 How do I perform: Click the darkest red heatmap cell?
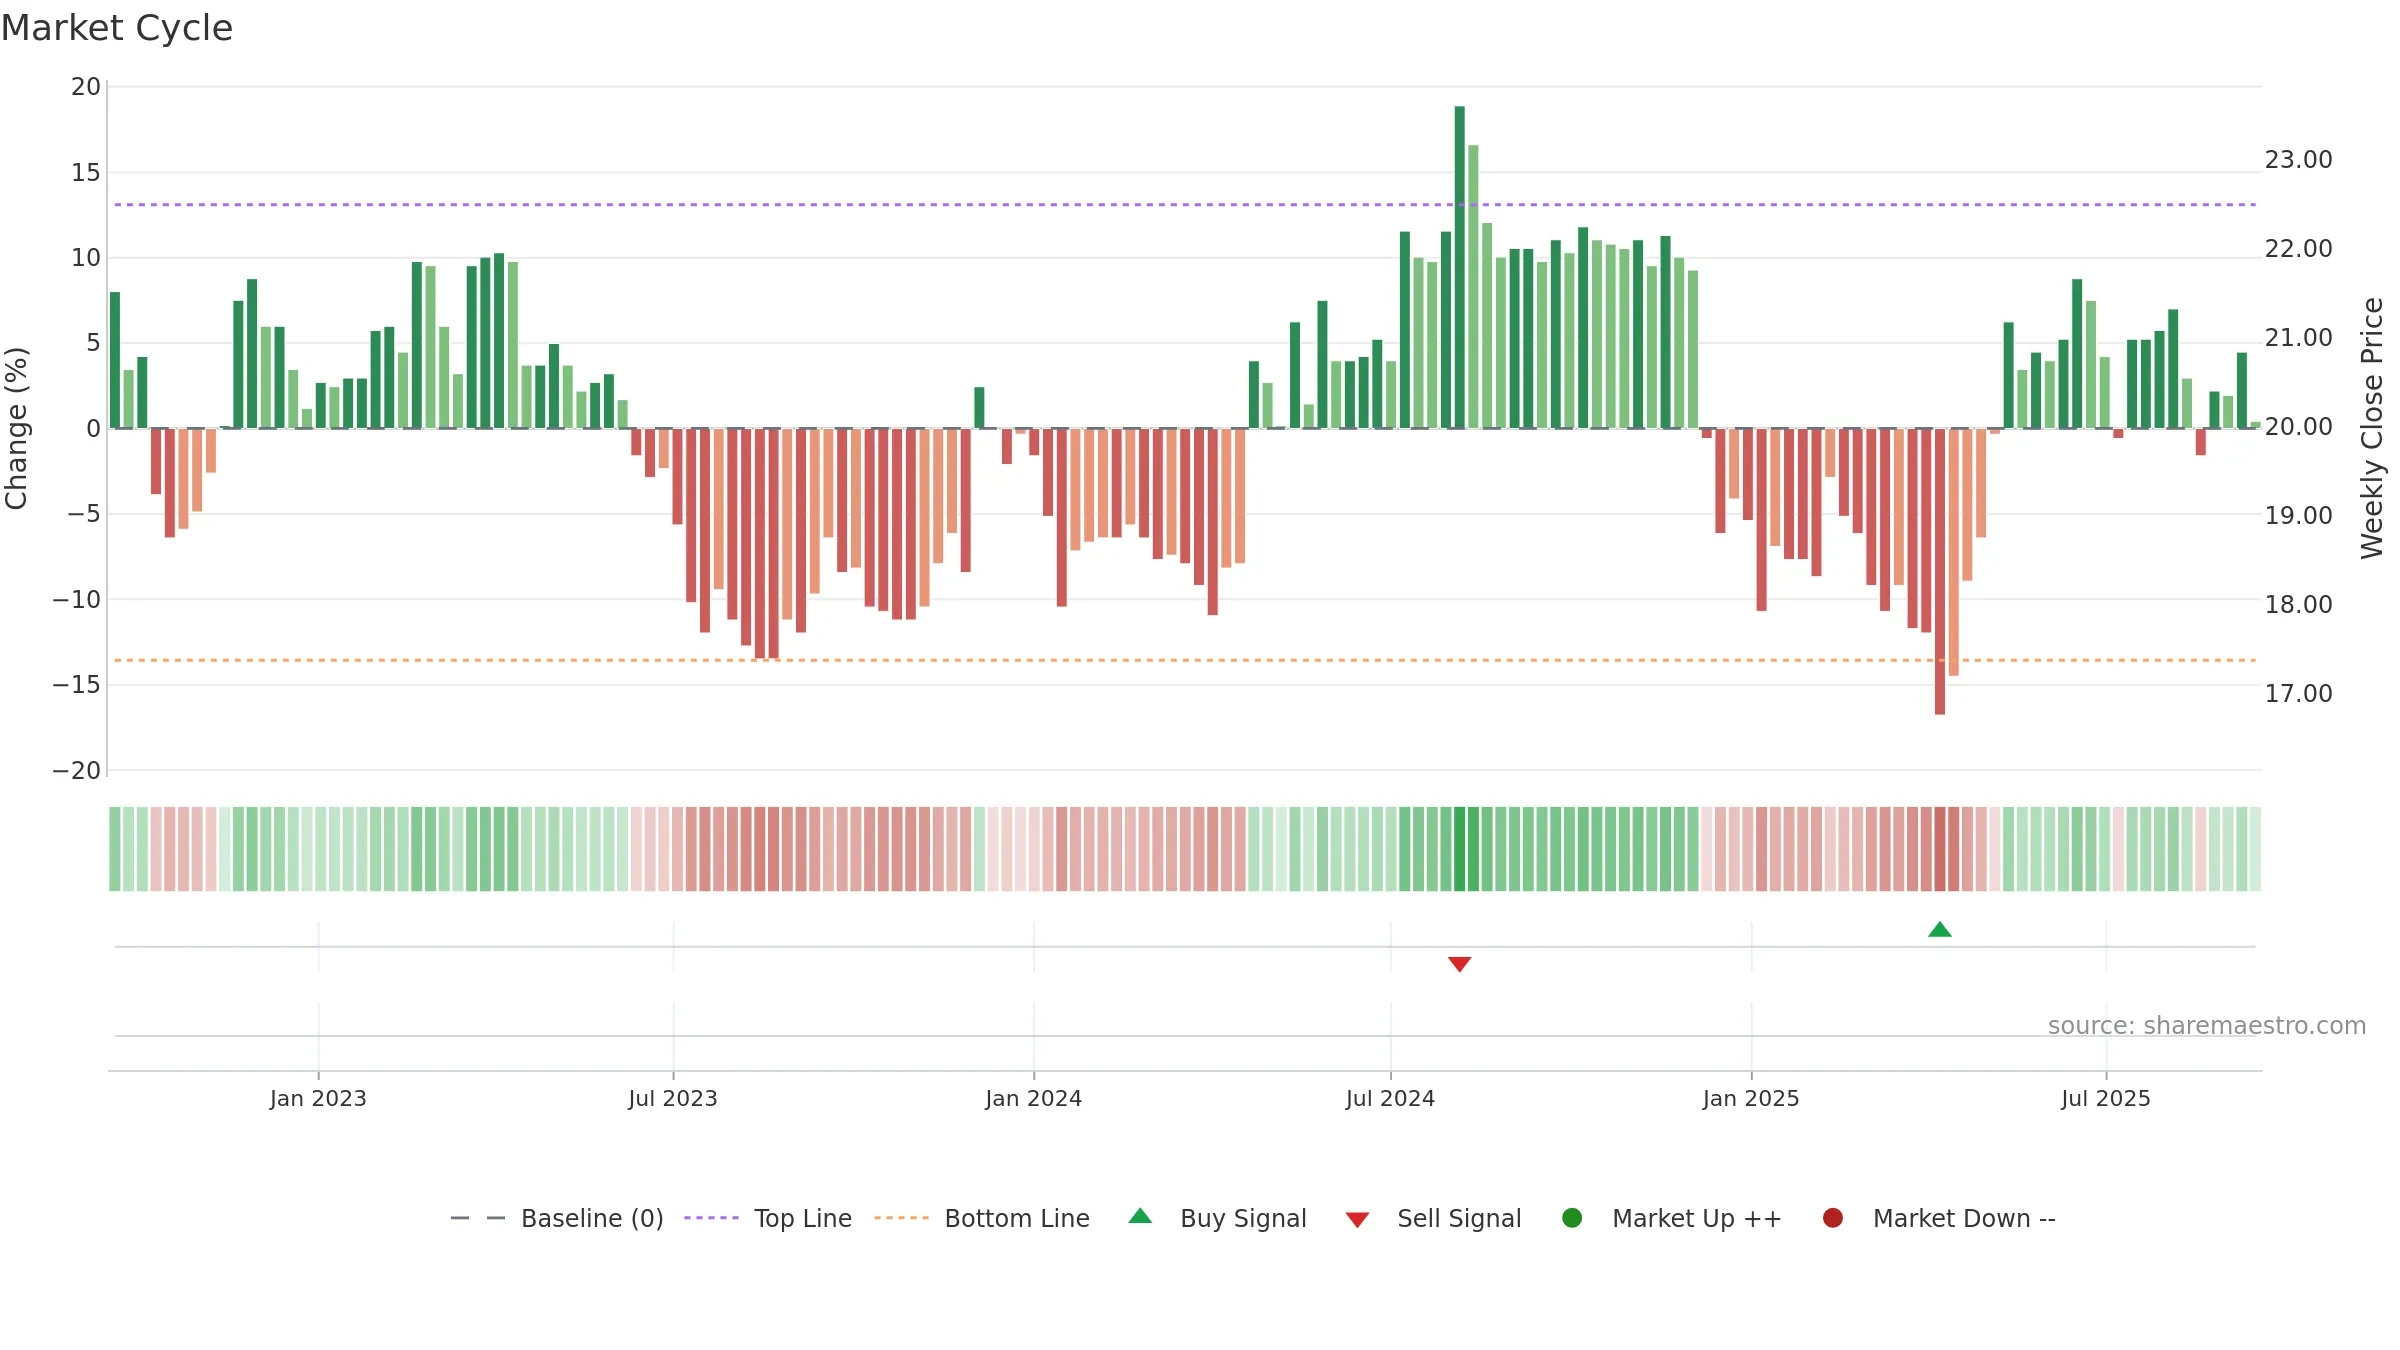(1940, 849)
